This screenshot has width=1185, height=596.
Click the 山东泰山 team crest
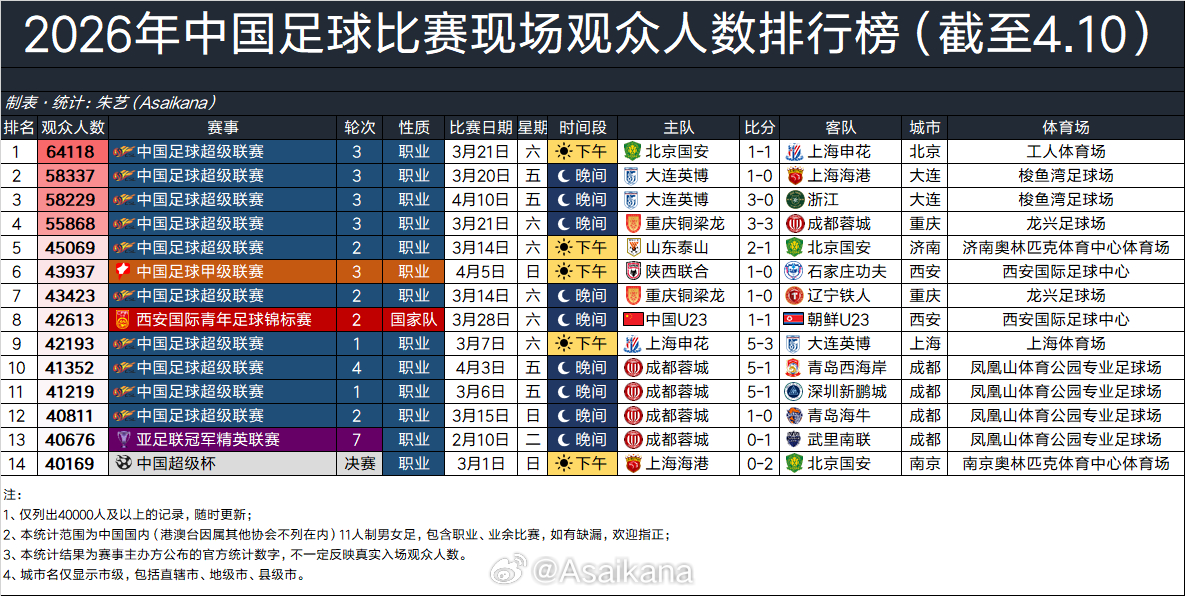[631, 248]
